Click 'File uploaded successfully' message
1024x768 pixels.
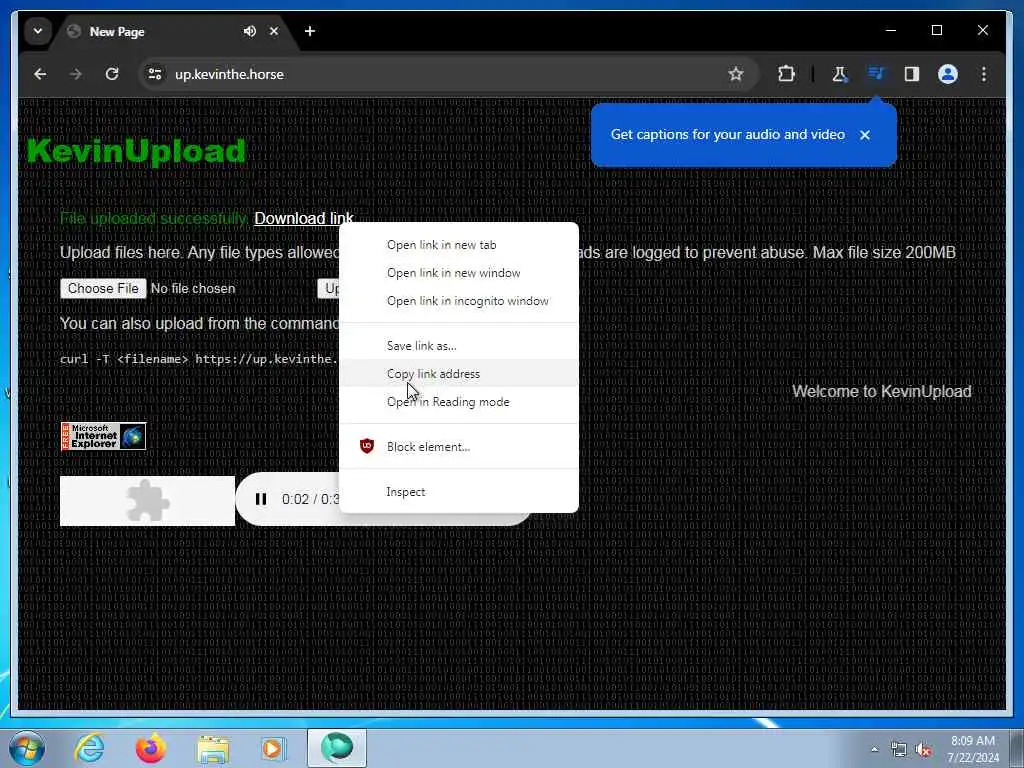point(153,218)
